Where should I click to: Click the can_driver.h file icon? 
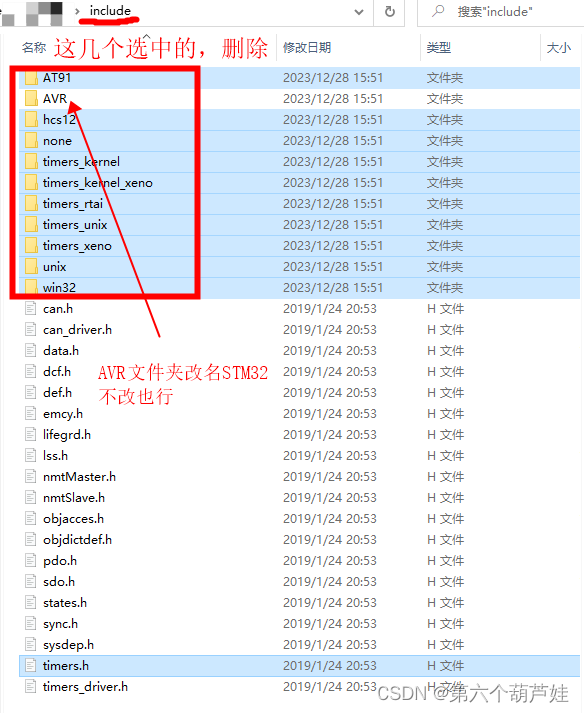point(30,329)
